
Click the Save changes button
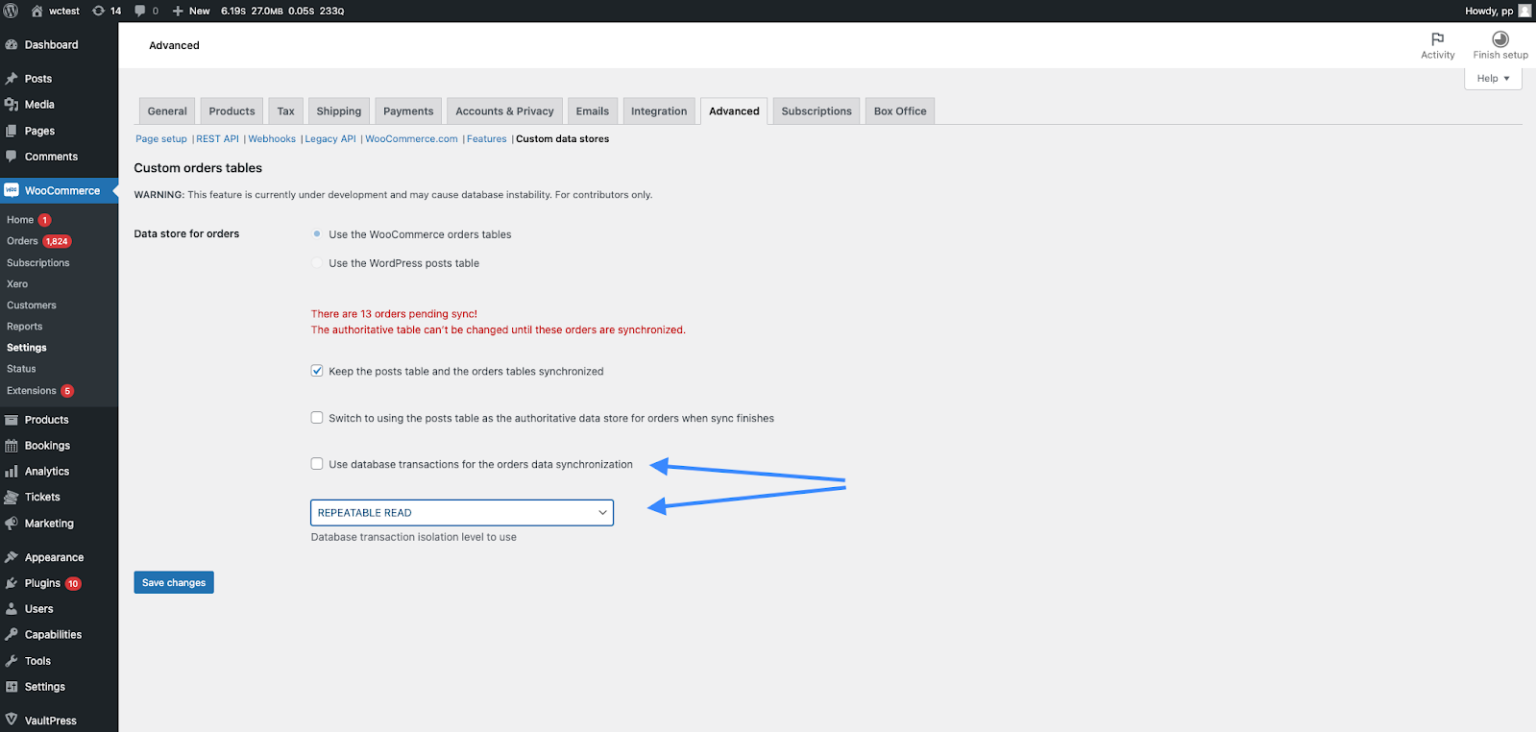pyautogui.click(x=174, y=583)
